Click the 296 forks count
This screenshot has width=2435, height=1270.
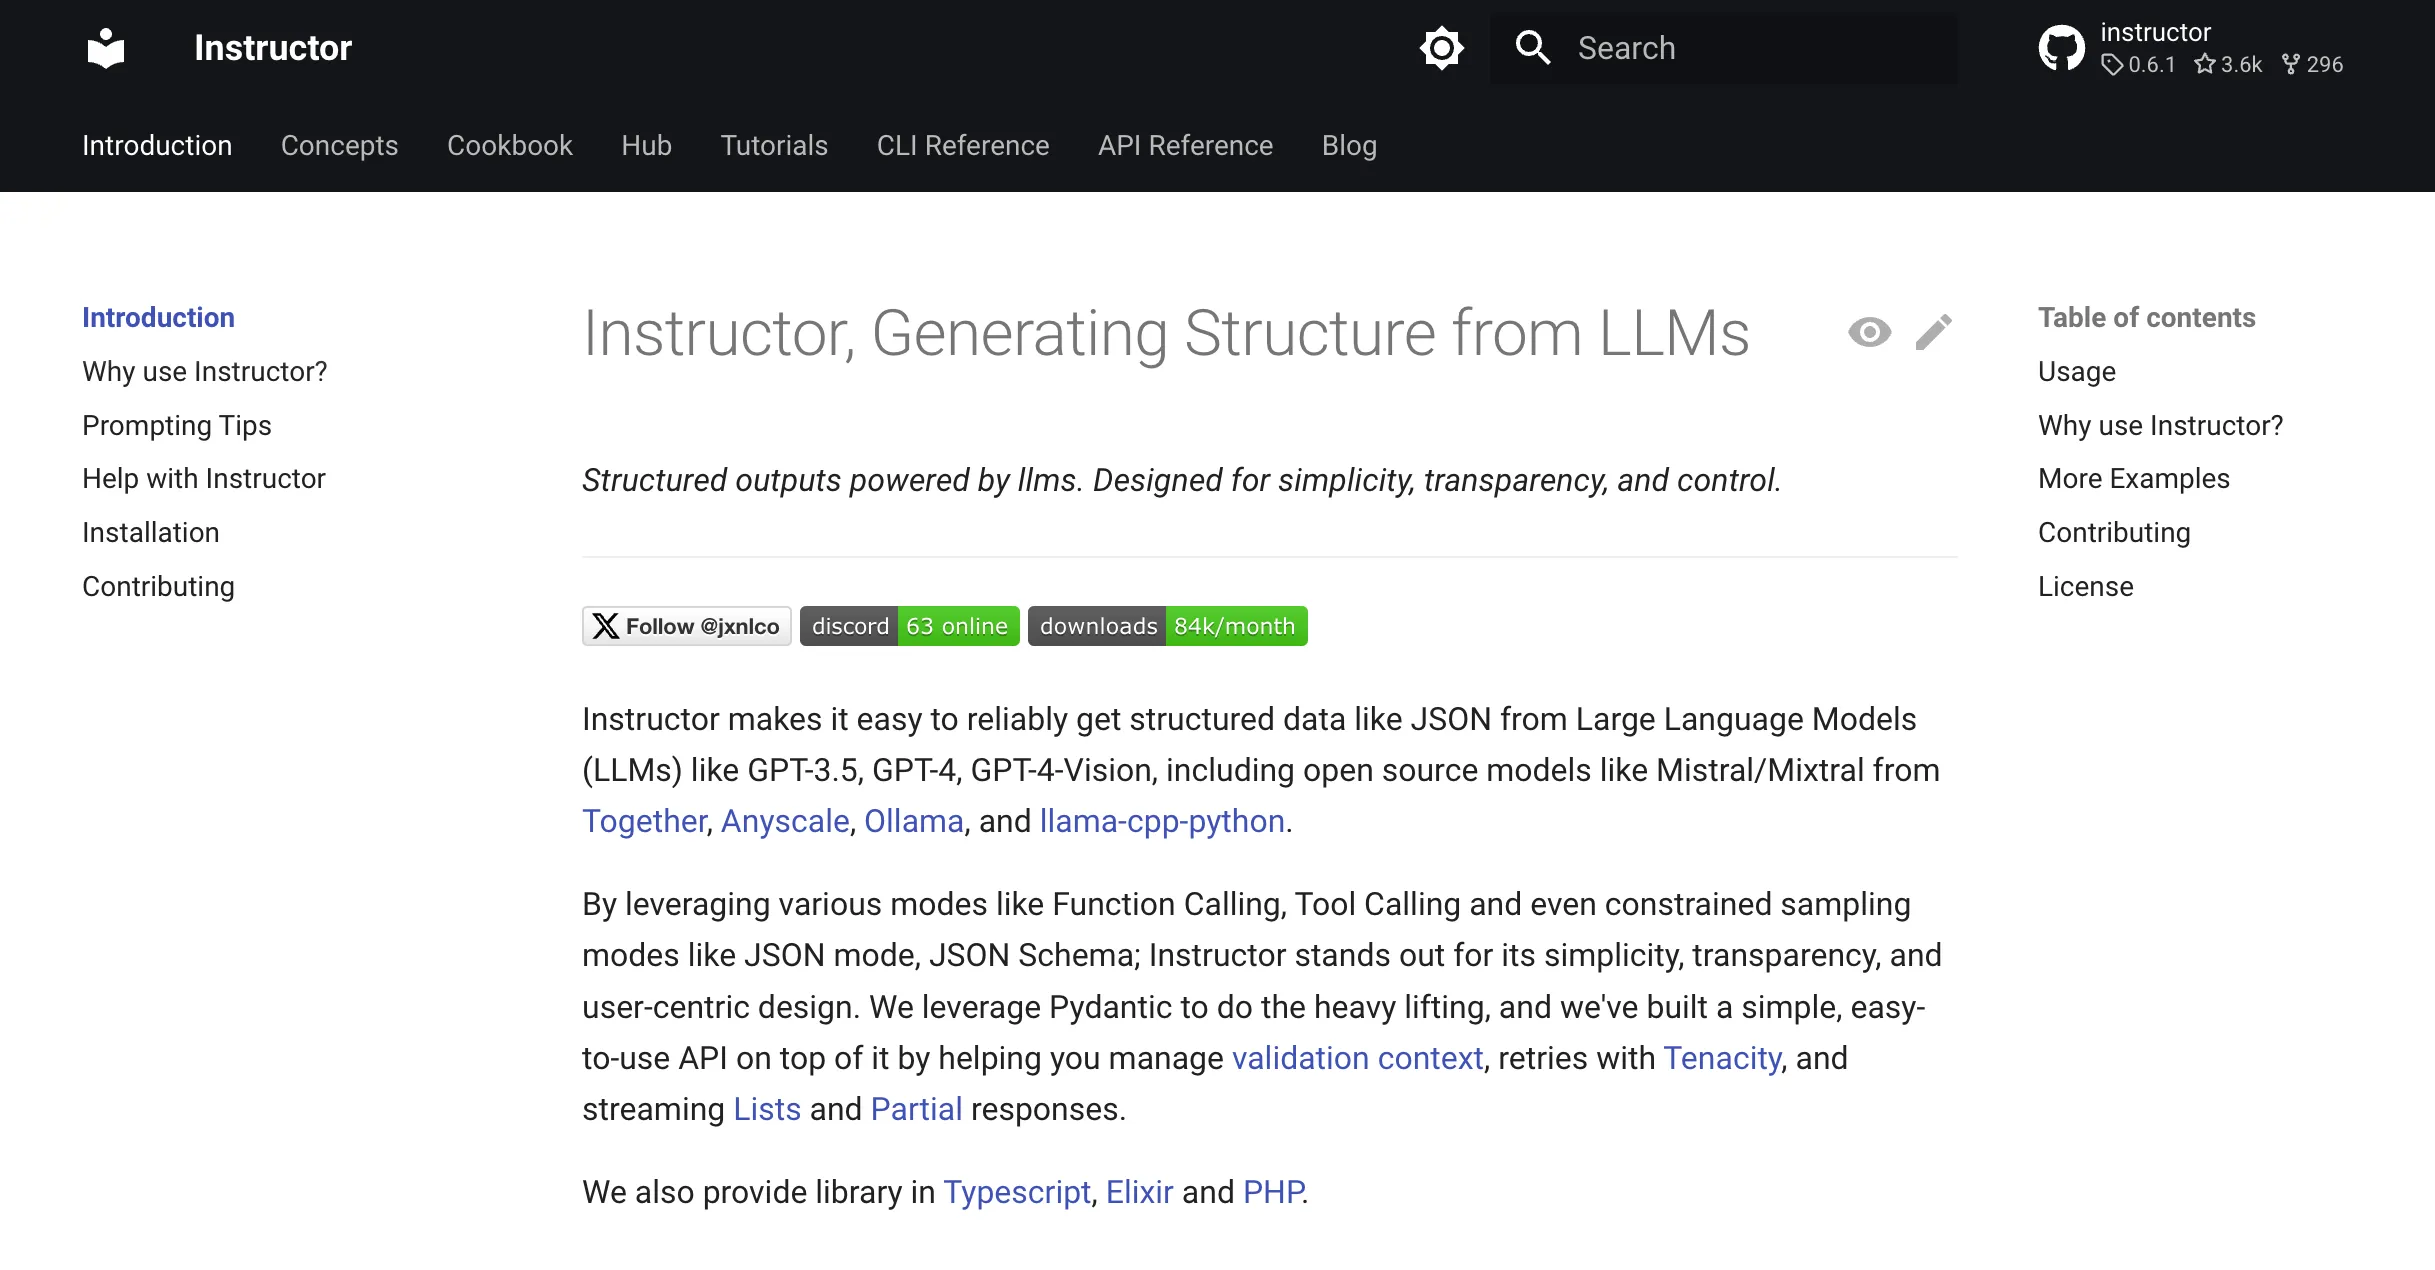click(2313, 64)
